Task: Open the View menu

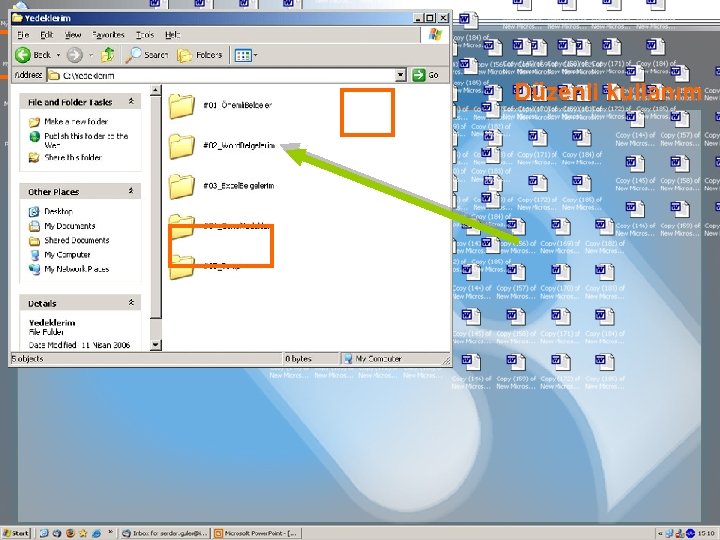Action: pyautogui.click(x=73, y=35)
